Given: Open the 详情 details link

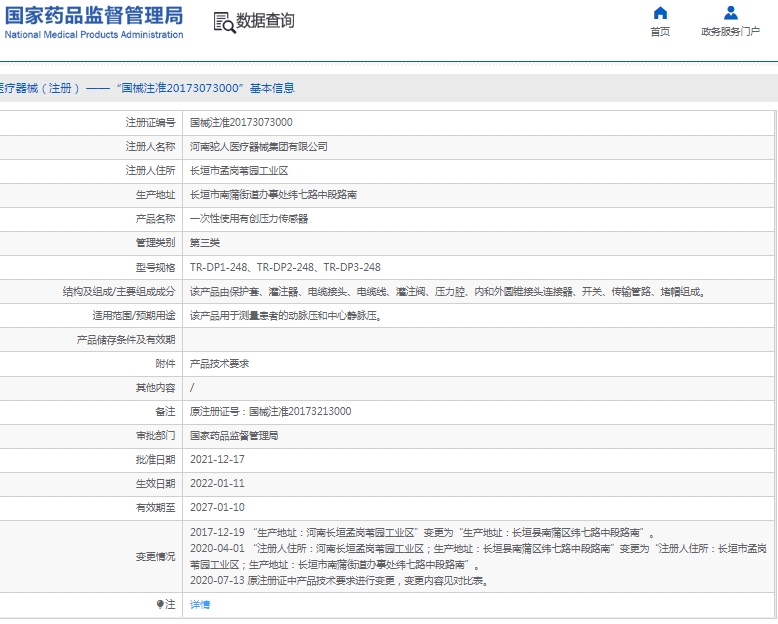Looking at the screenshot, I should pyautogui.click(x=200, y=604).
